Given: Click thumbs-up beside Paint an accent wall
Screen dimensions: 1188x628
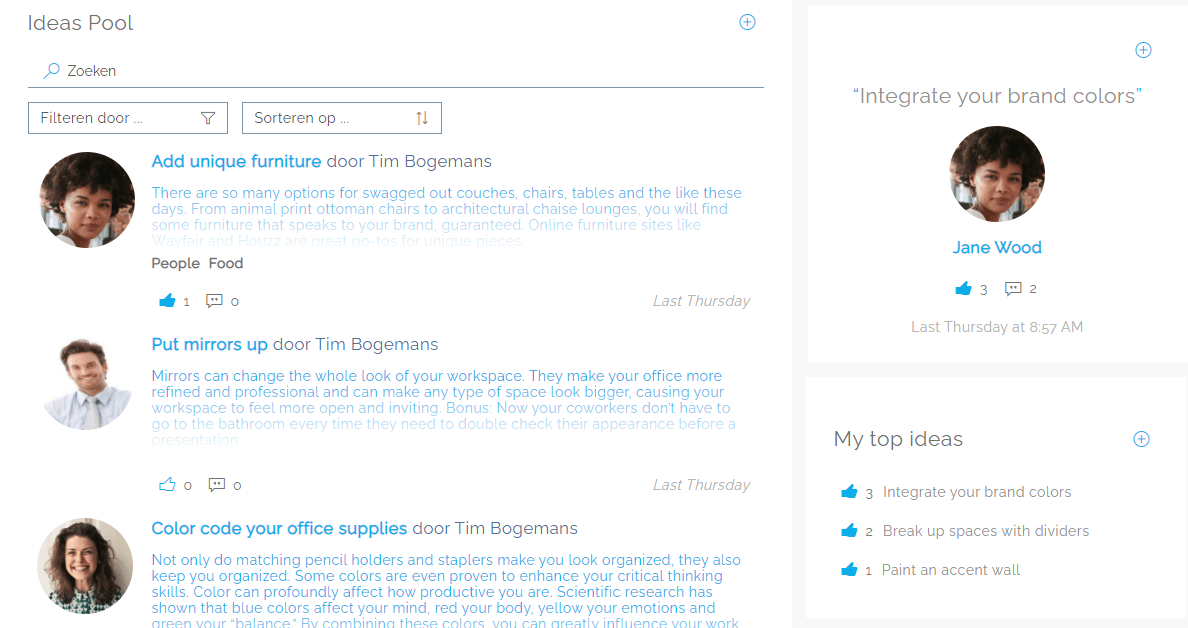Looking at the screenshot, I should (849, 570).
